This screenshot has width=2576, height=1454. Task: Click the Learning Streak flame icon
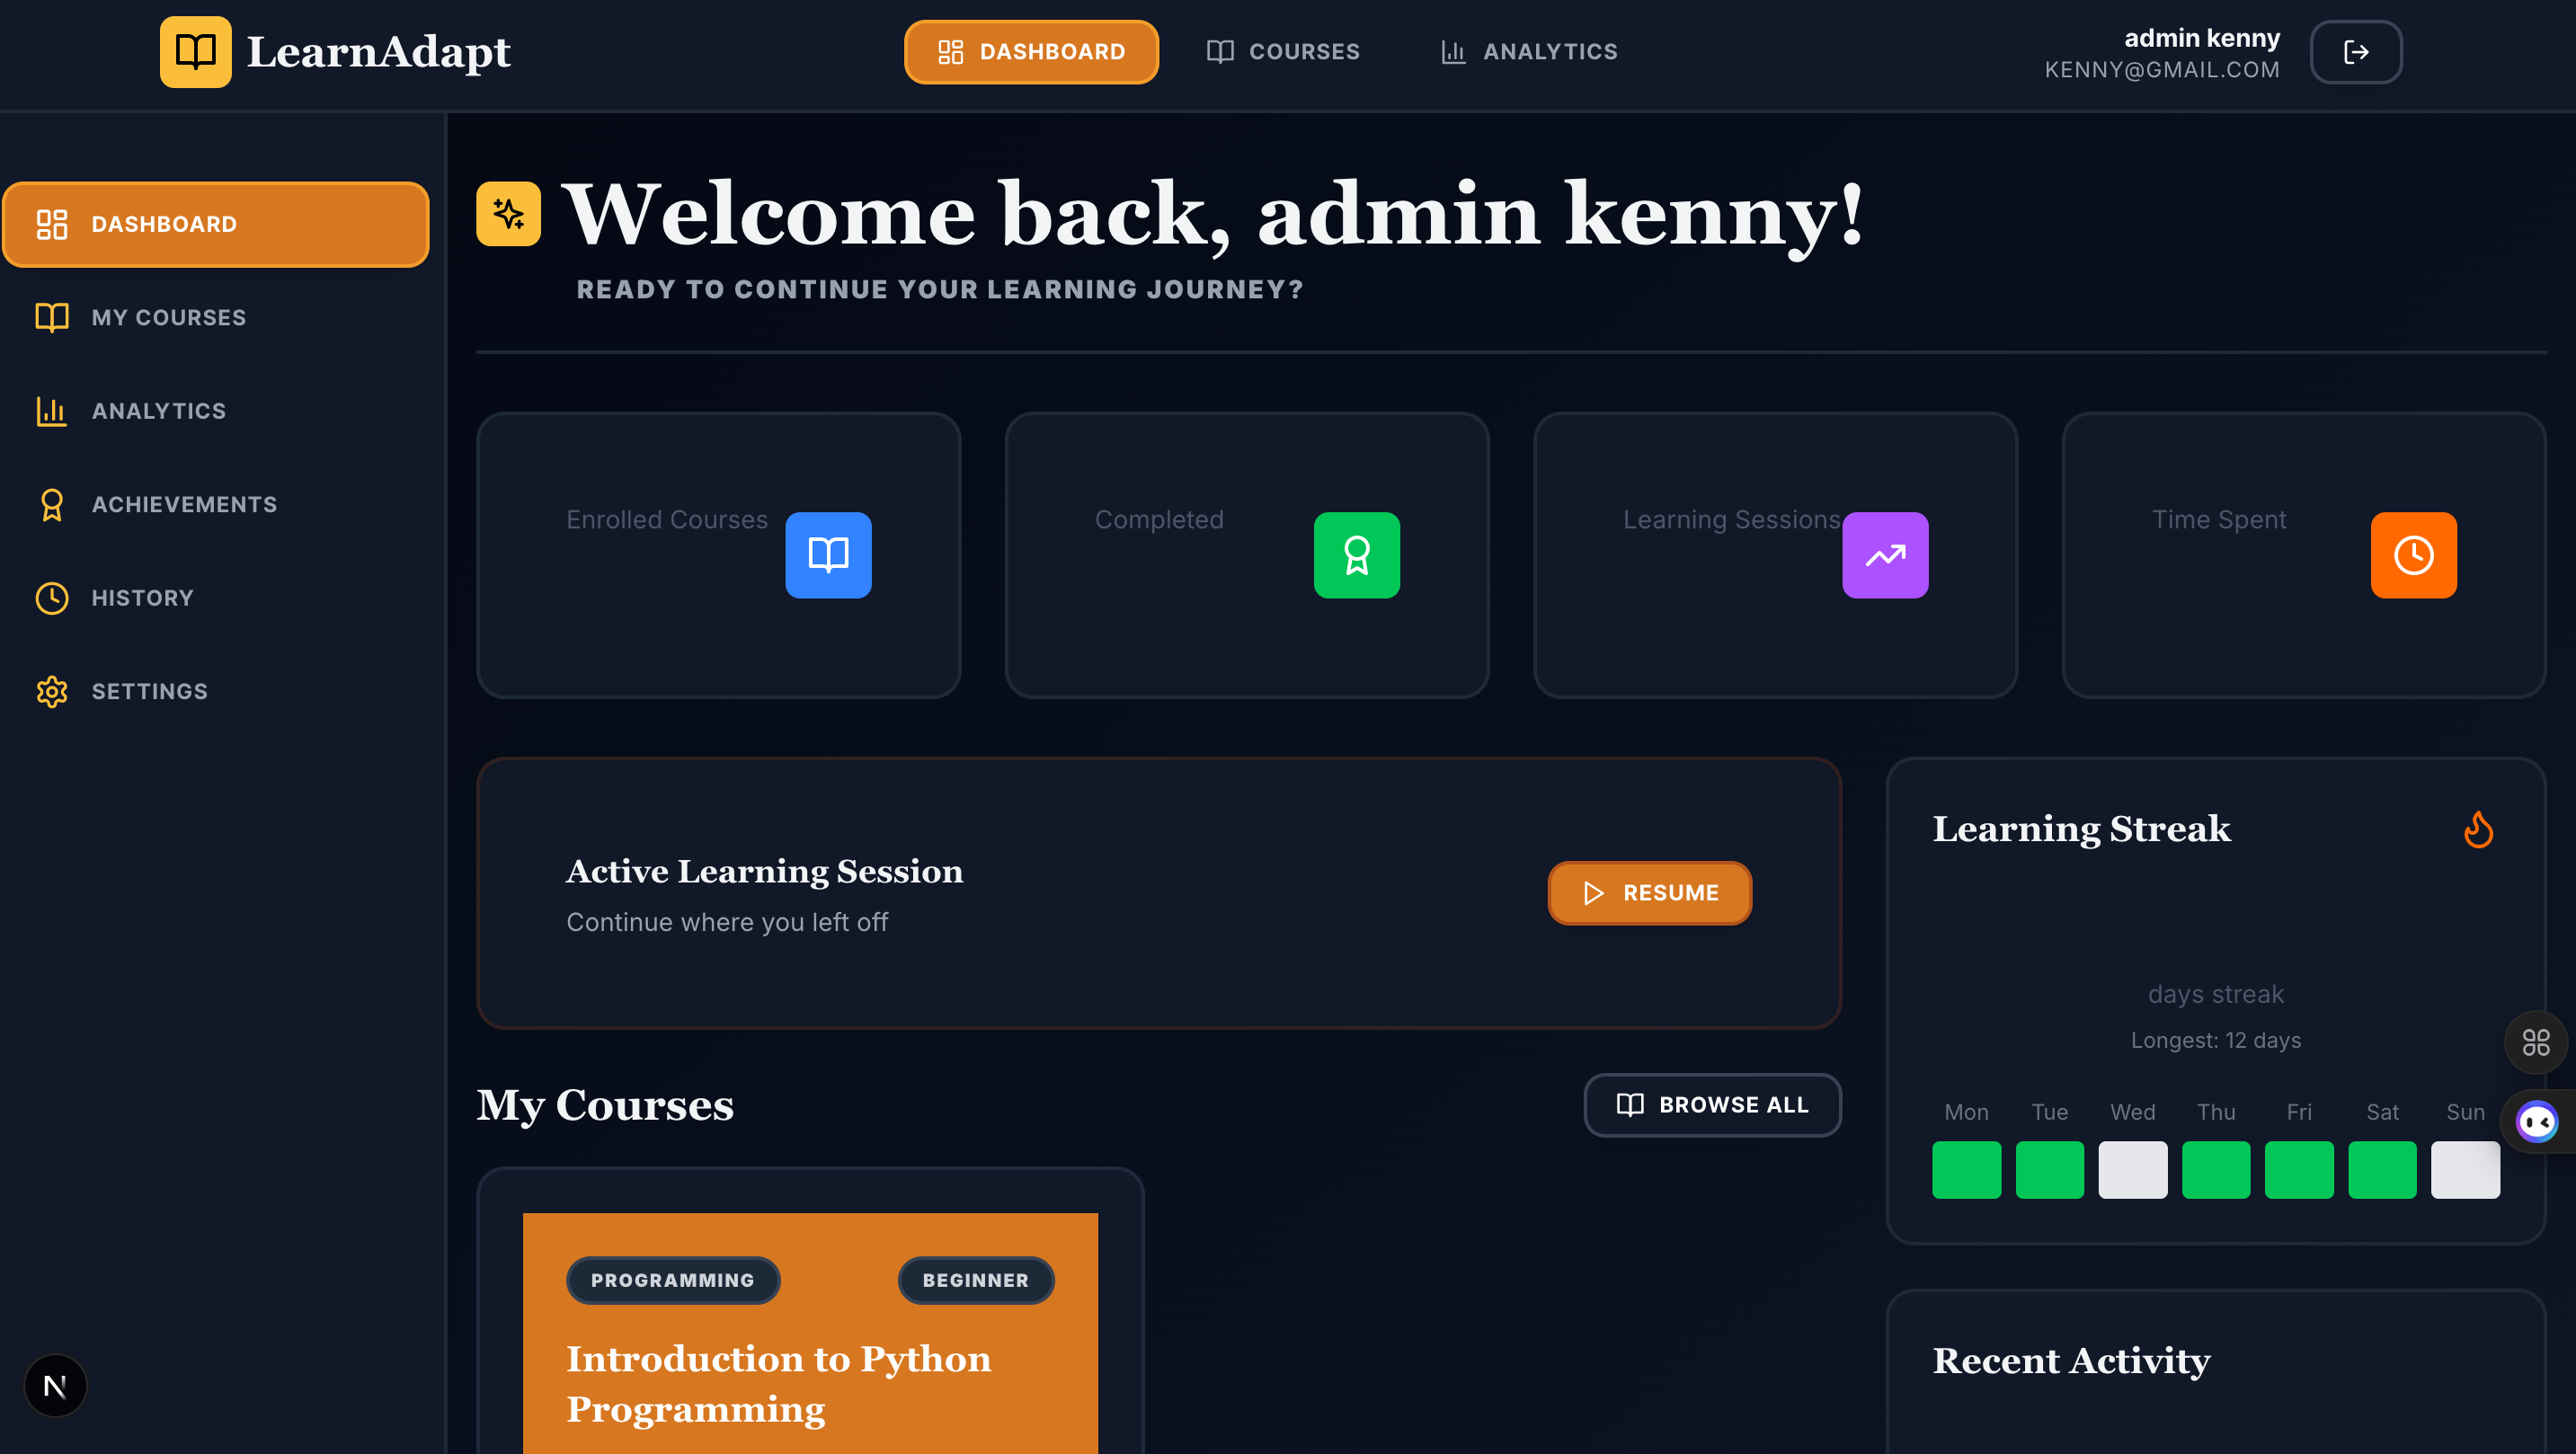click(2477, 829)
